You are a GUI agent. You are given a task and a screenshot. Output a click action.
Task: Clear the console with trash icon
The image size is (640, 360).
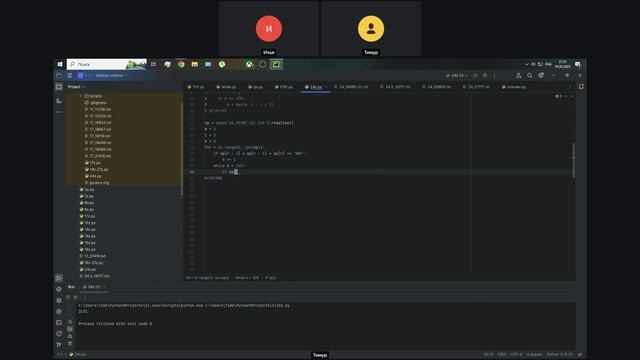[x=70, y=343]
